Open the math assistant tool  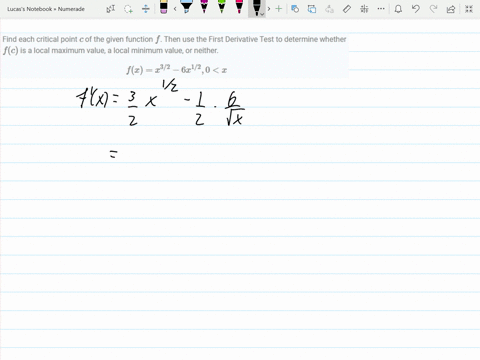tap(364, 9)
